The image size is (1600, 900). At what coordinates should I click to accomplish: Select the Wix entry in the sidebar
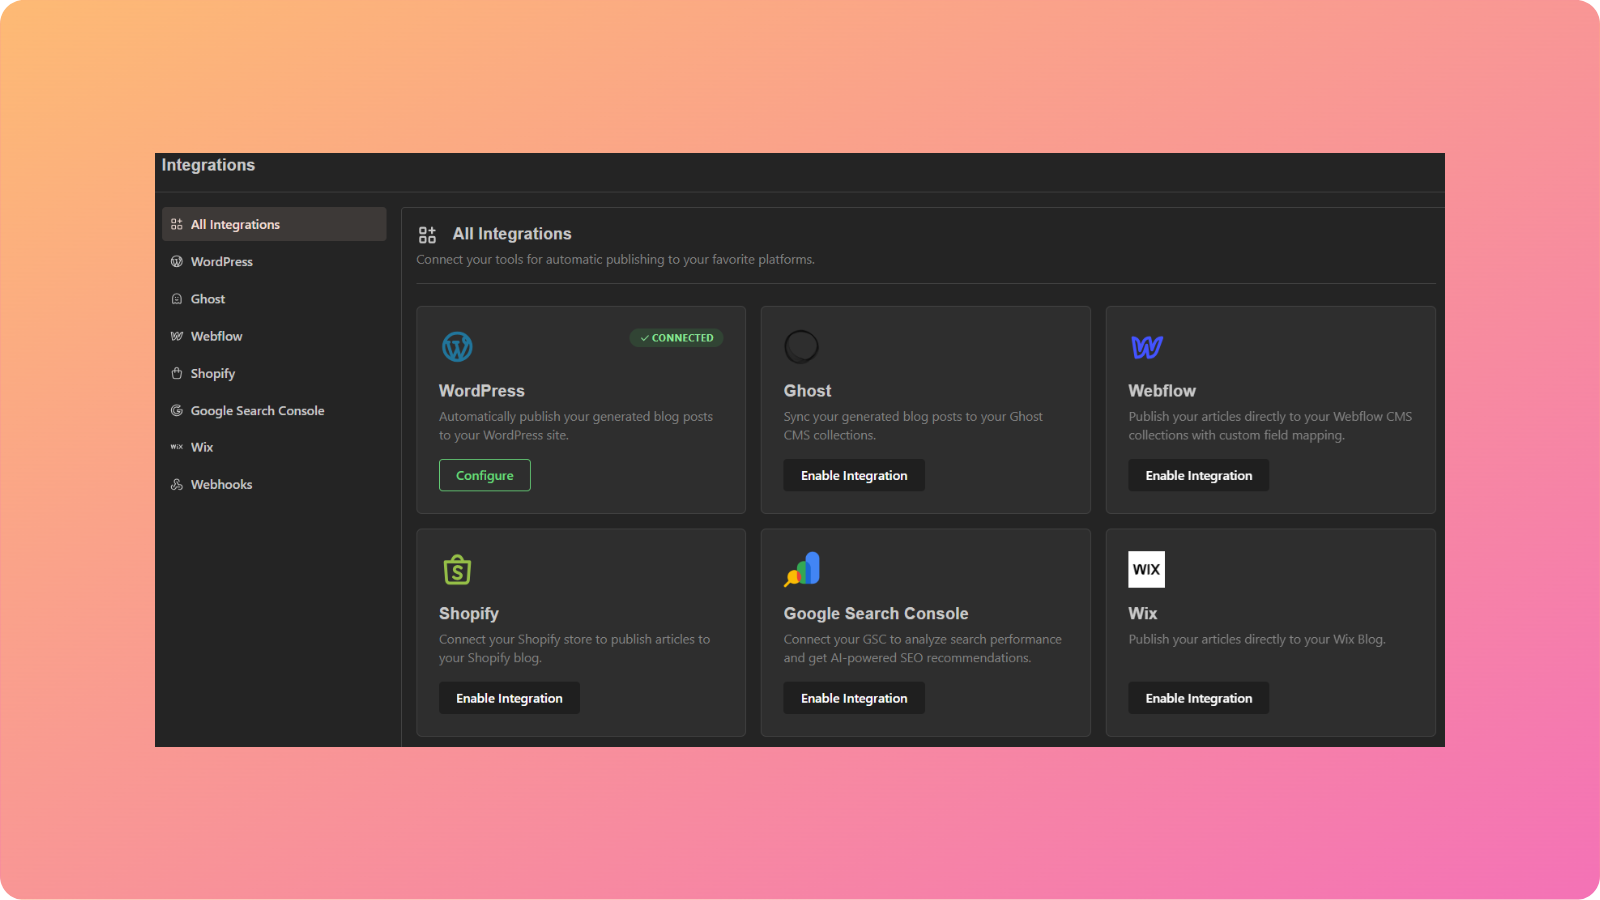(201, 447)
